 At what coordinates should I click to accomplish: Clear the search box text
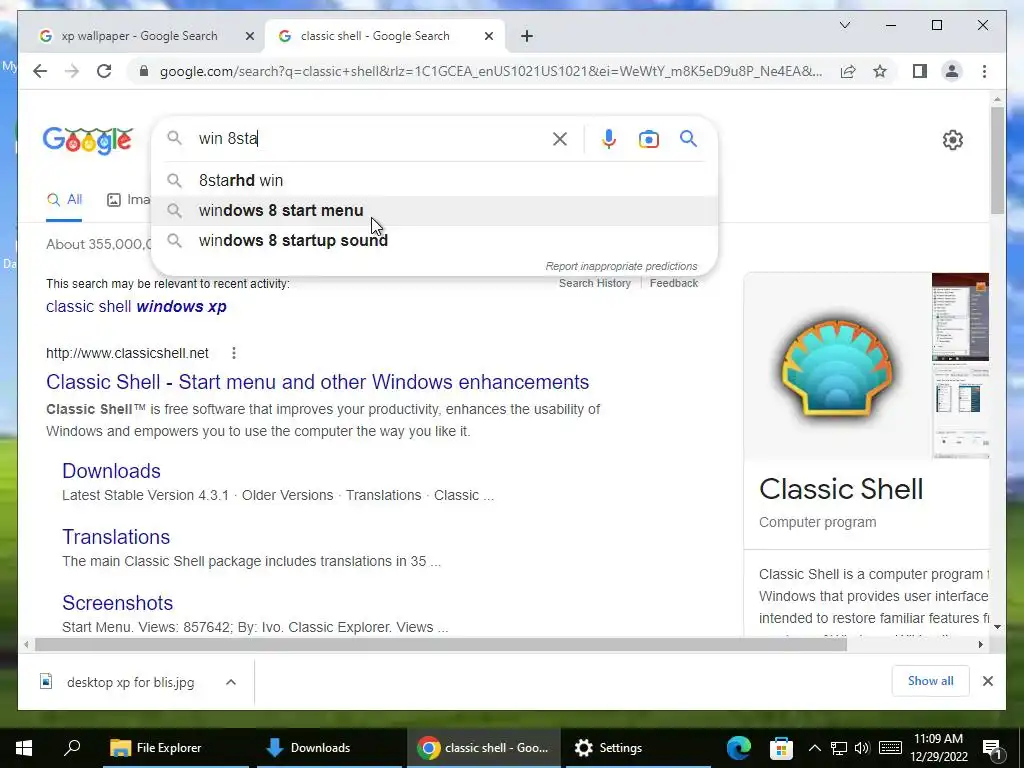tap(560, 138)
